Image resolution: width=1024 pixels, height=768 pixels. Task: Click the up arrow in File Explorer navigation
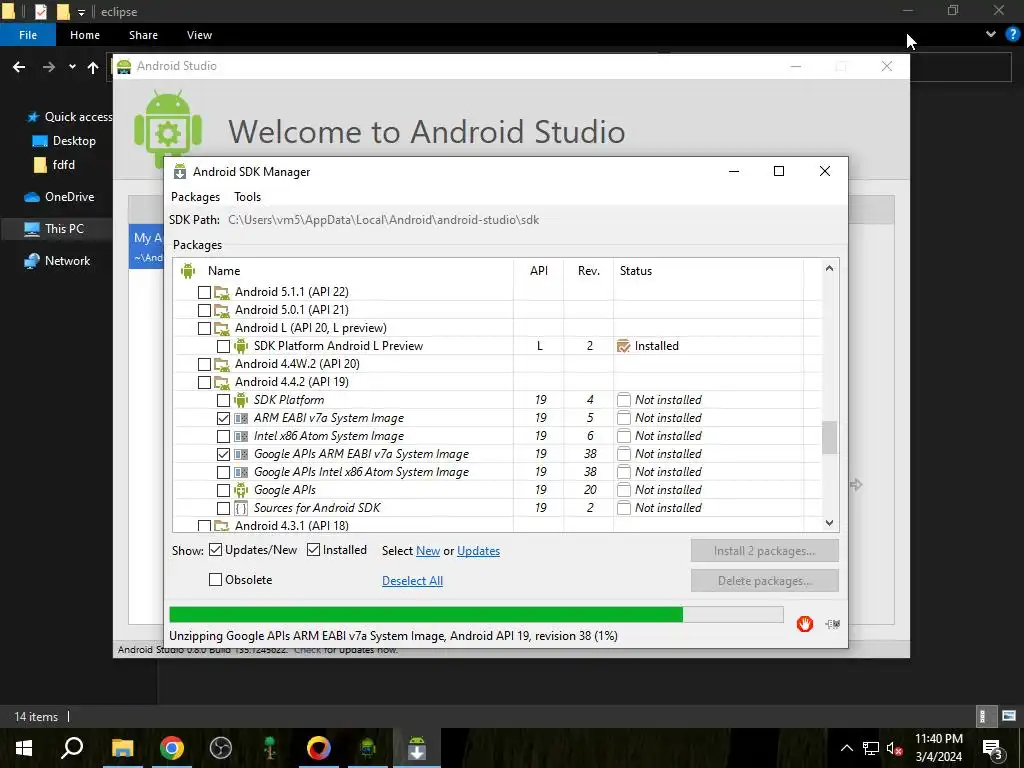pyautogui.click(x=93, y=67)
